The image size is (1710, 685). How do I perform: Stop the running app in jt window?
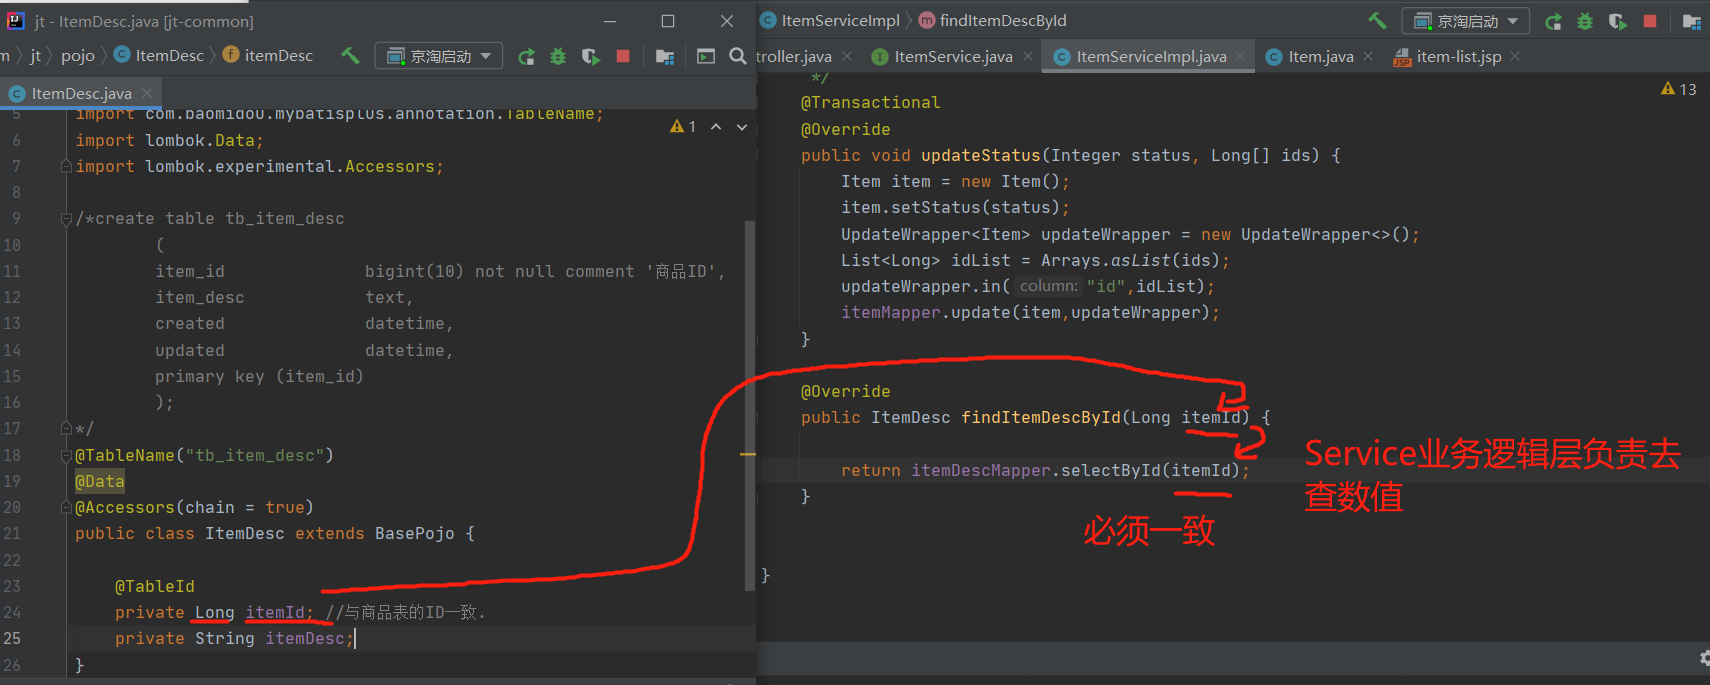623,56
